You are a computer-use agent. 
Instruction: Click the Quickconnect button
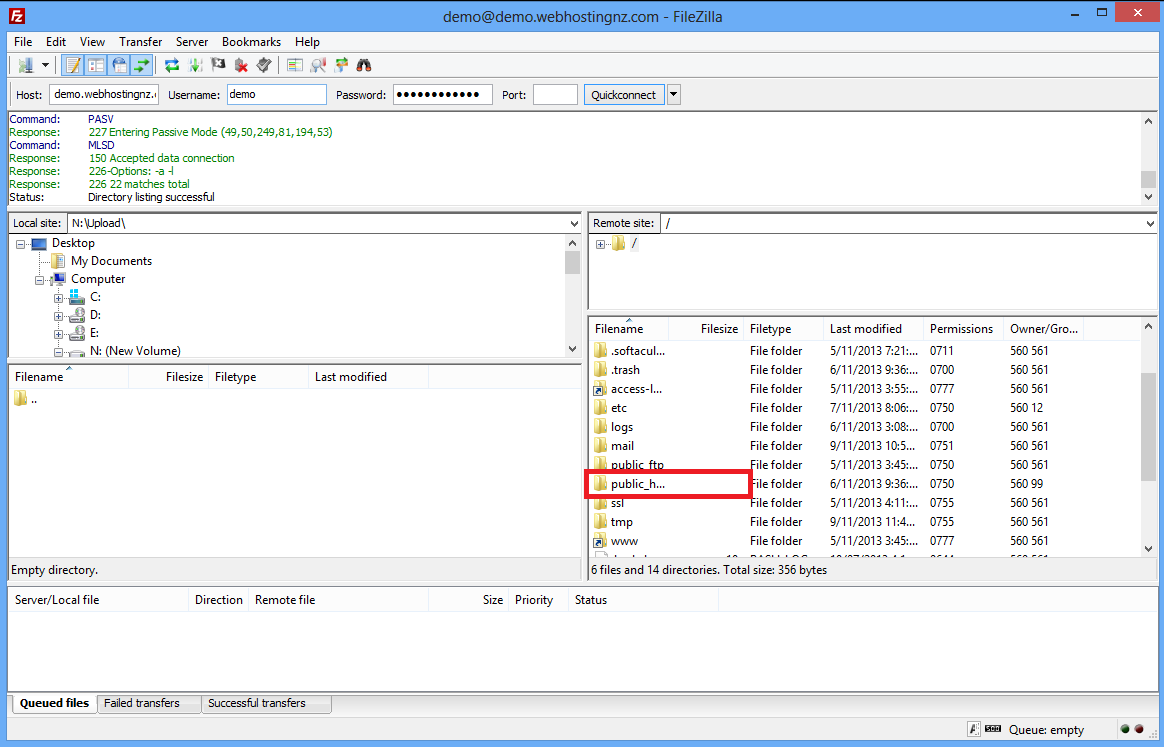coord(624,95)
